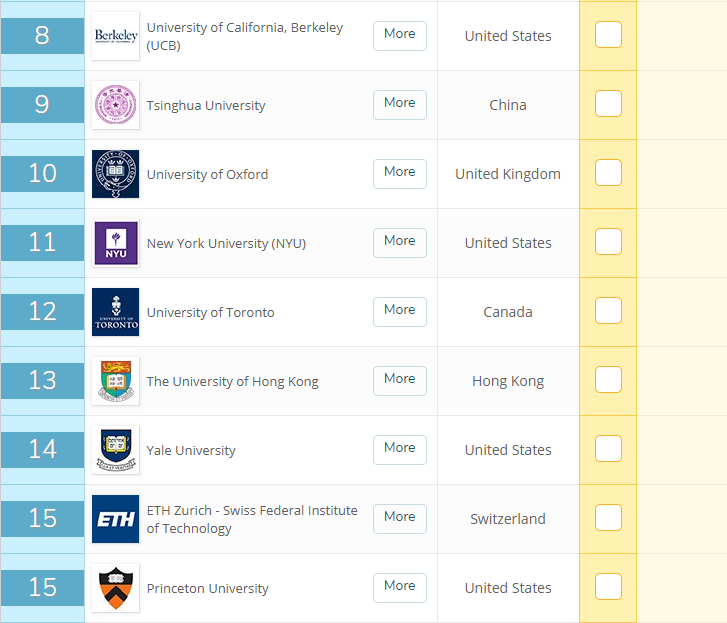The height and width of the screenshot is (623, 727).
Task: Expand More info for New York University
Action: point(400,241)
